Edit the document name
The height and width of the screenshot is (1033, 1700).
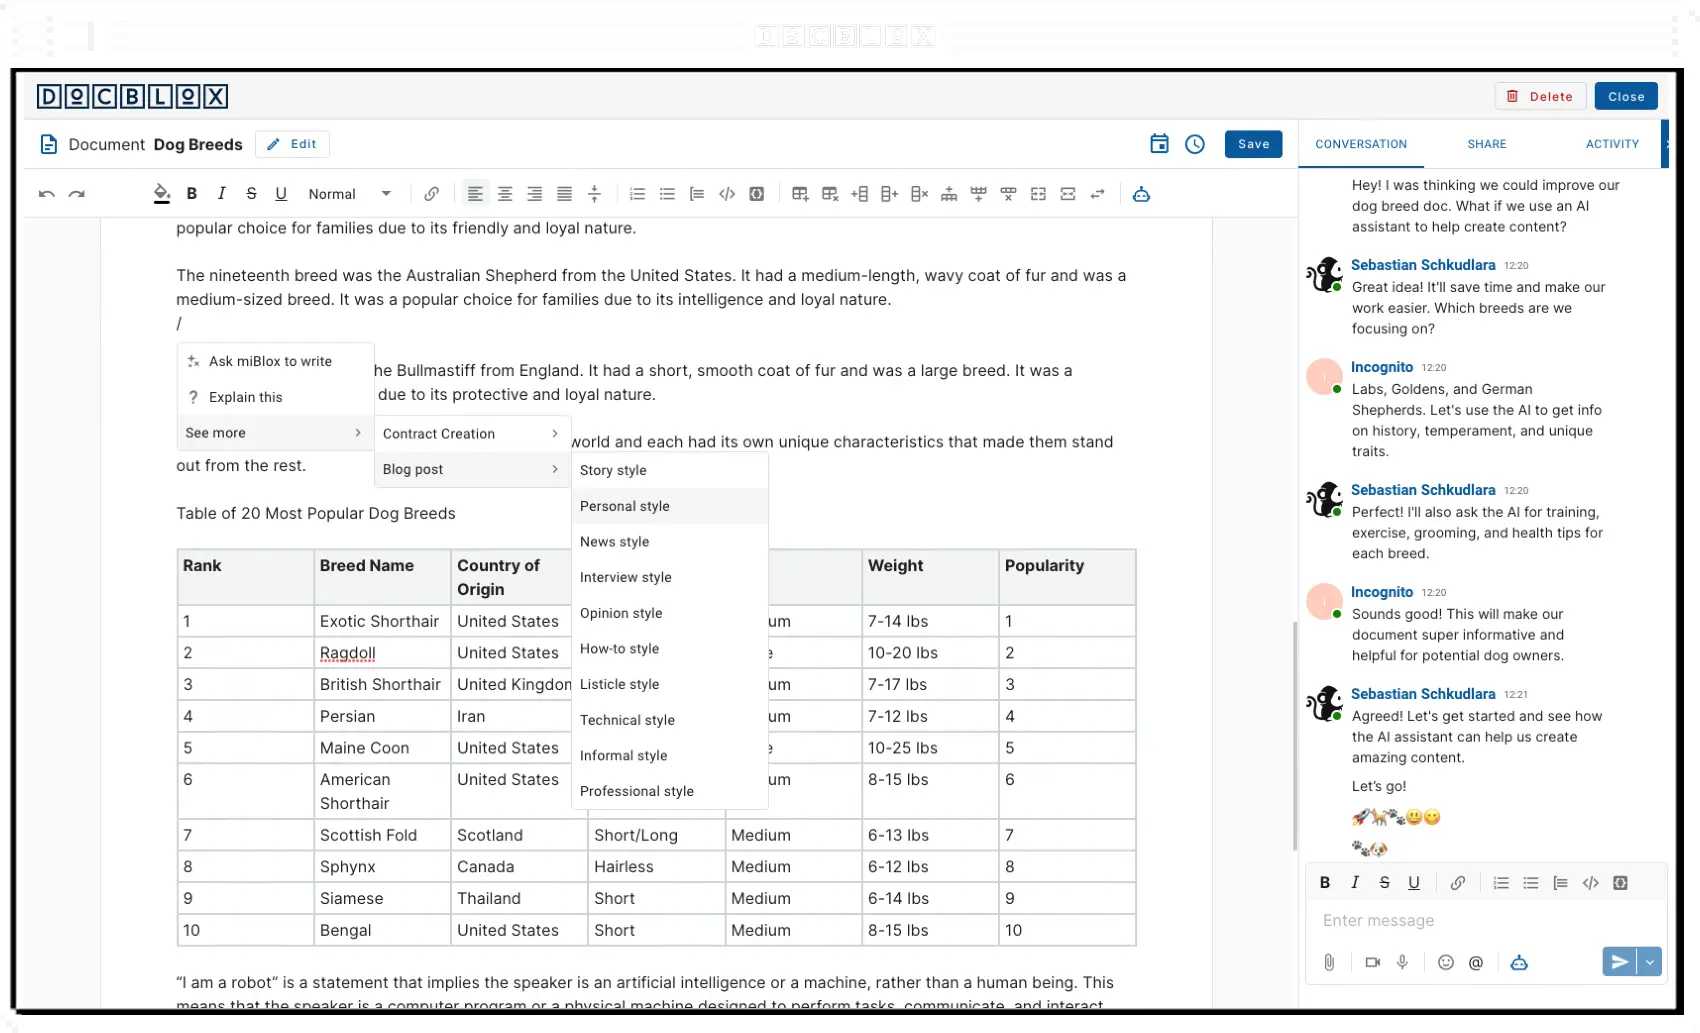(292, 144)
